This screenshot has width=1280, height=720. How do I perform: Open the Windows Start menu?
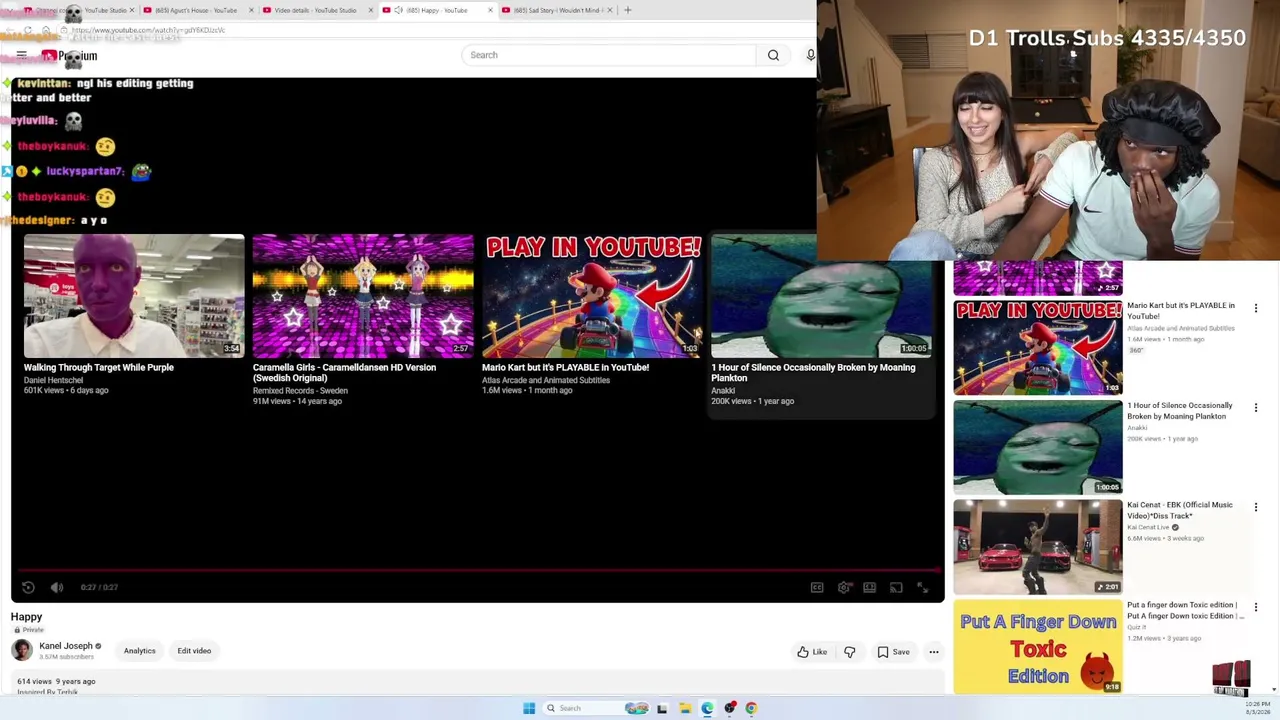pyautogui.click(x=529, y=708)
